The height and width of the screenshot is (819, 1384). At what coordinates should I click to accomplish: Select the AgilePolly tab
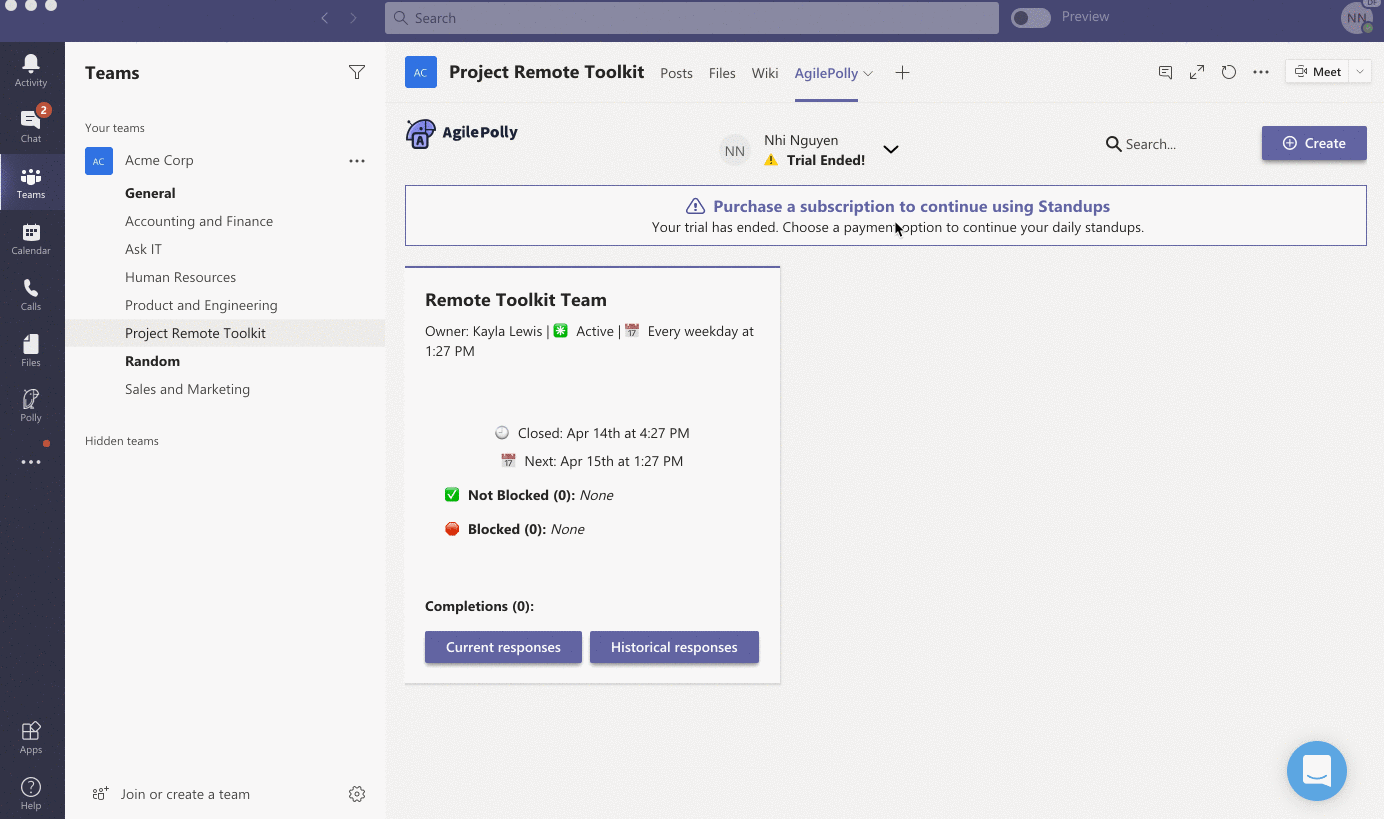(826, 73)
